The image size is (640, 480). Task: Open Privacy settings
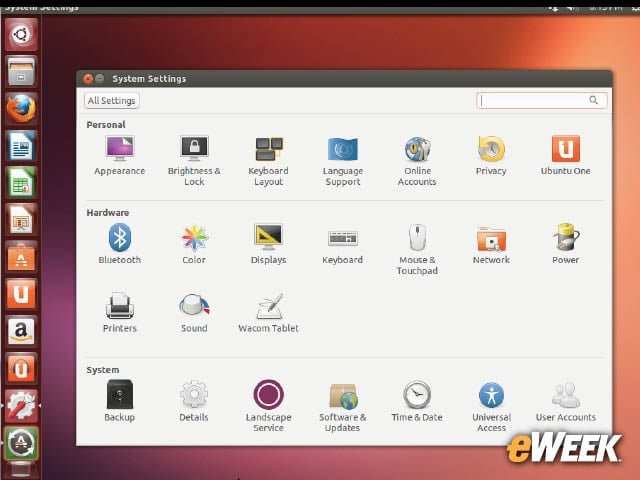(491, 156)
